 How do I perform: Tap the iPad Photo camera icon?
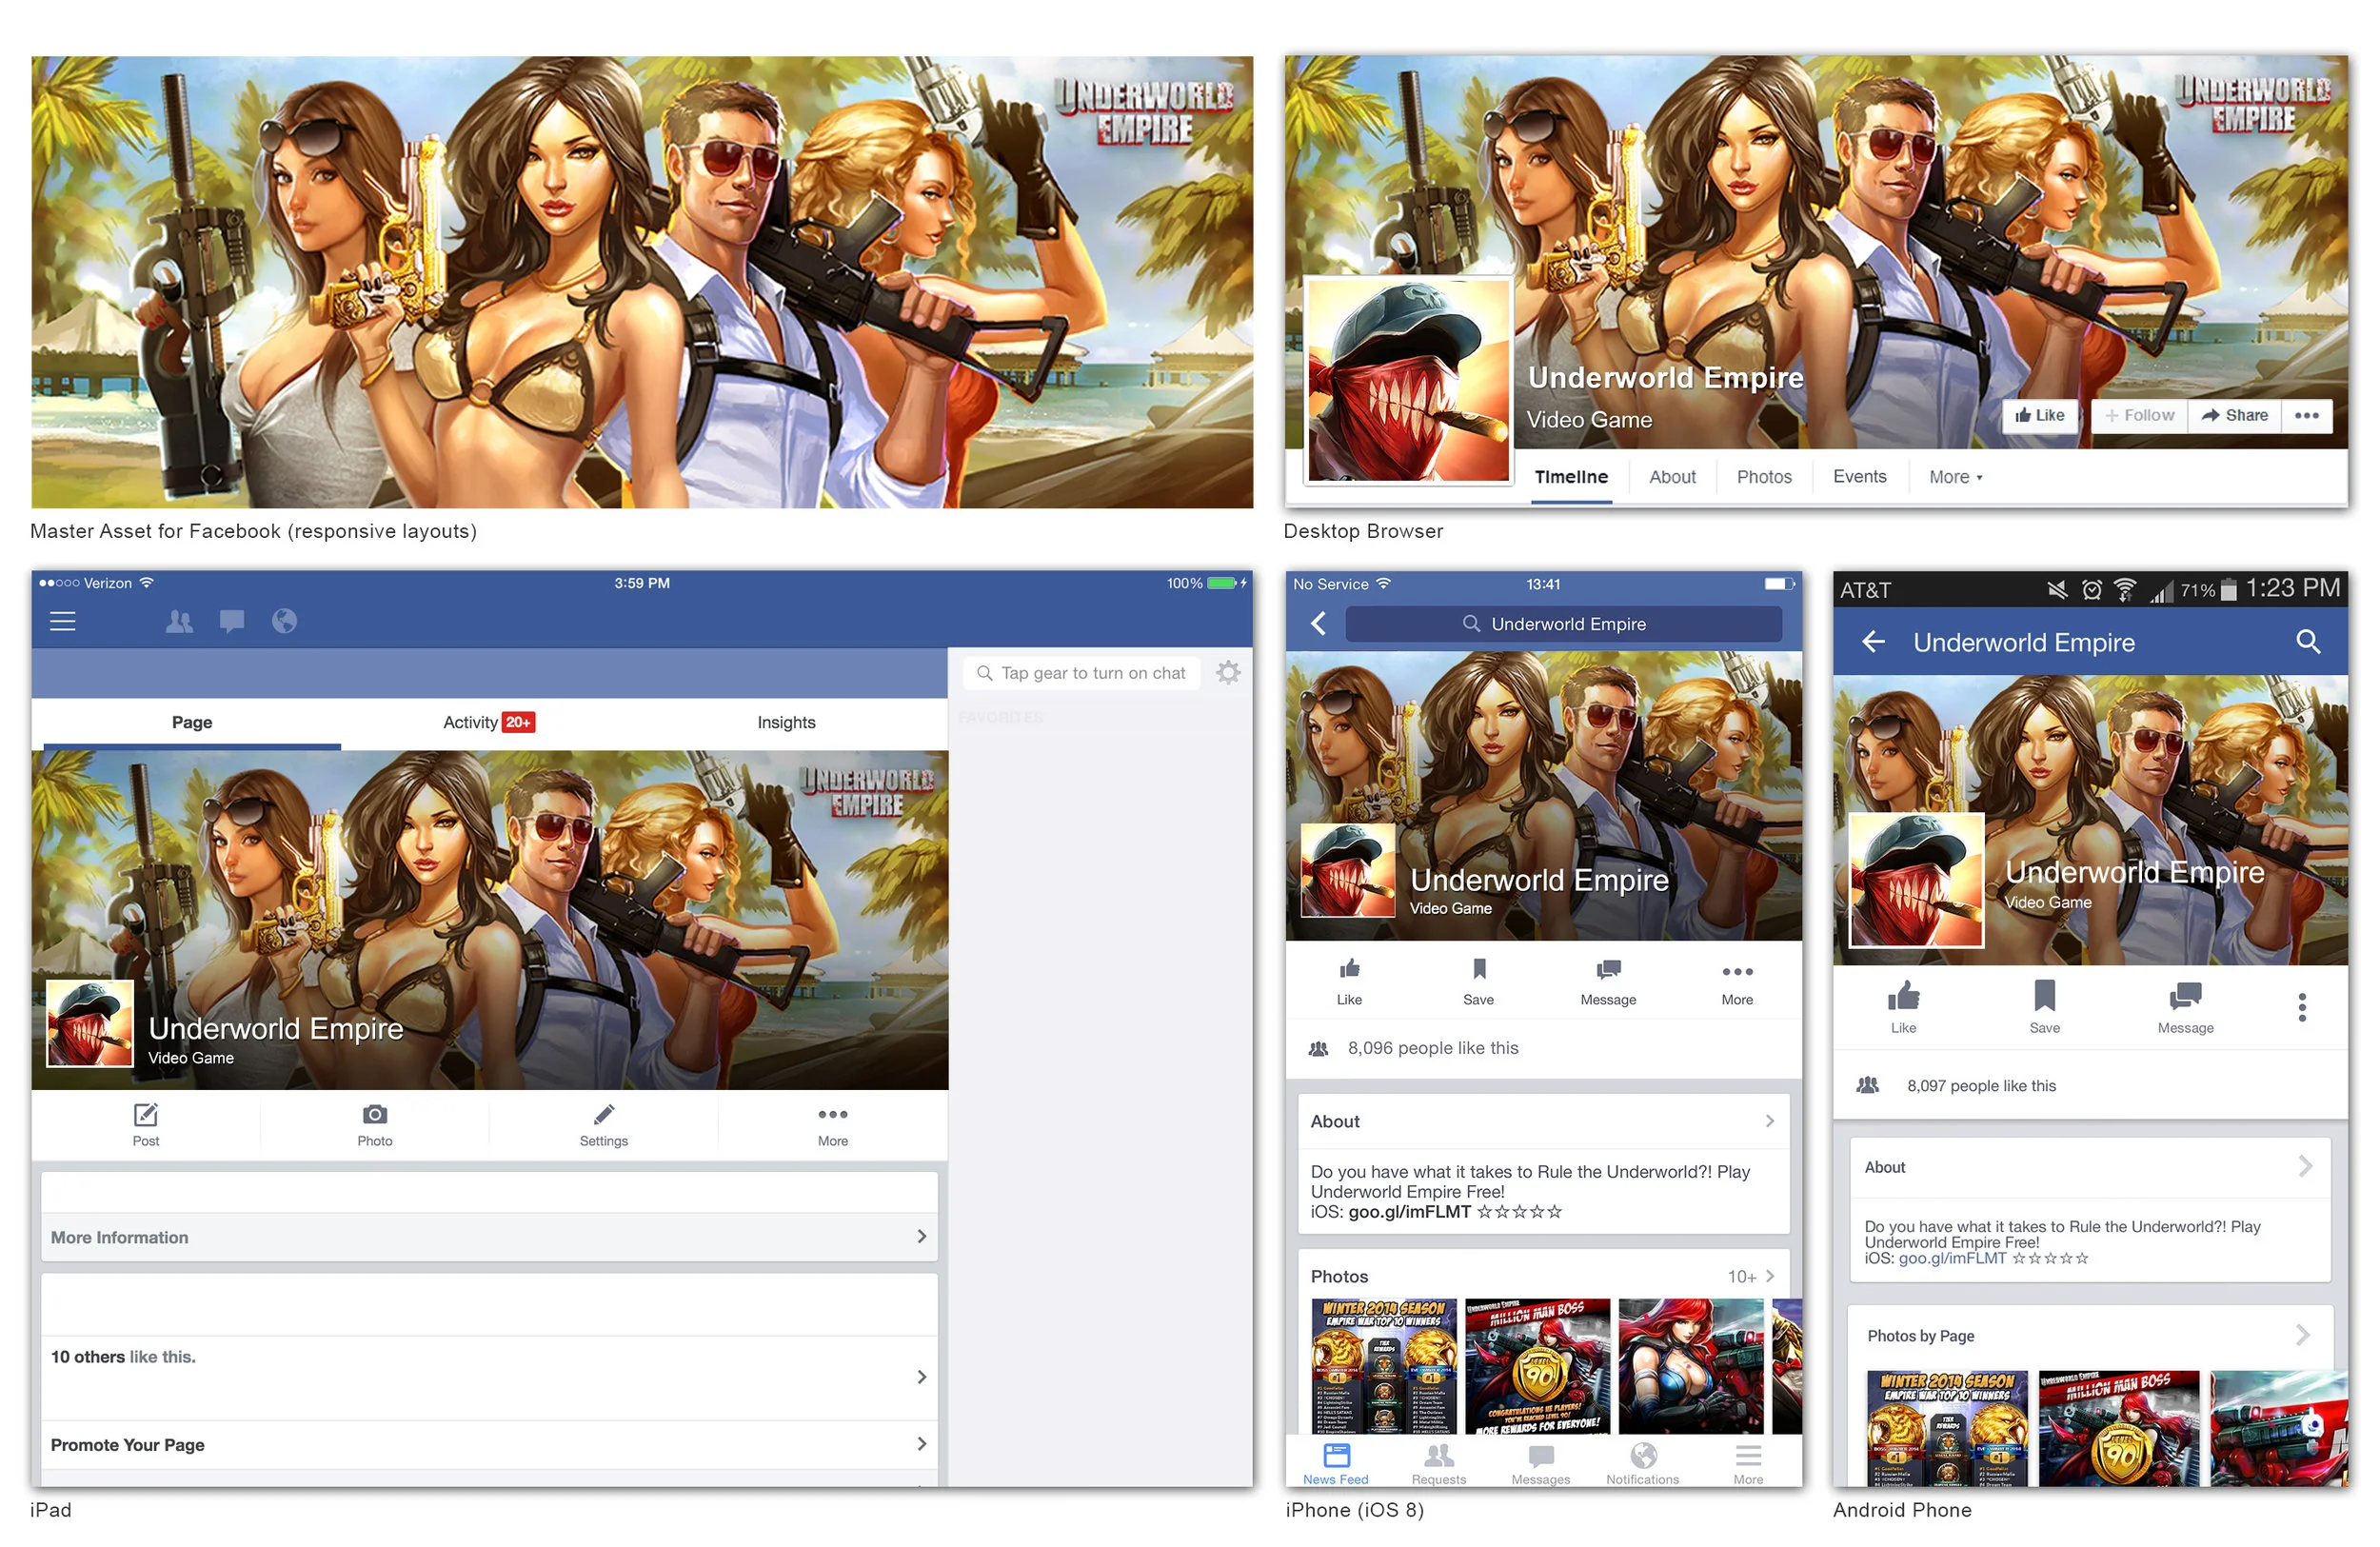click(x=375, y=1115)
